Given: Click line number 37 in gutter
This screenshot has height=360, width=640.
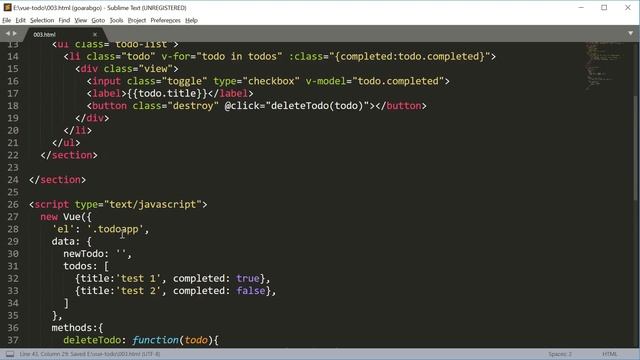Looking at the screenshot, I should (x=13, y=340).
